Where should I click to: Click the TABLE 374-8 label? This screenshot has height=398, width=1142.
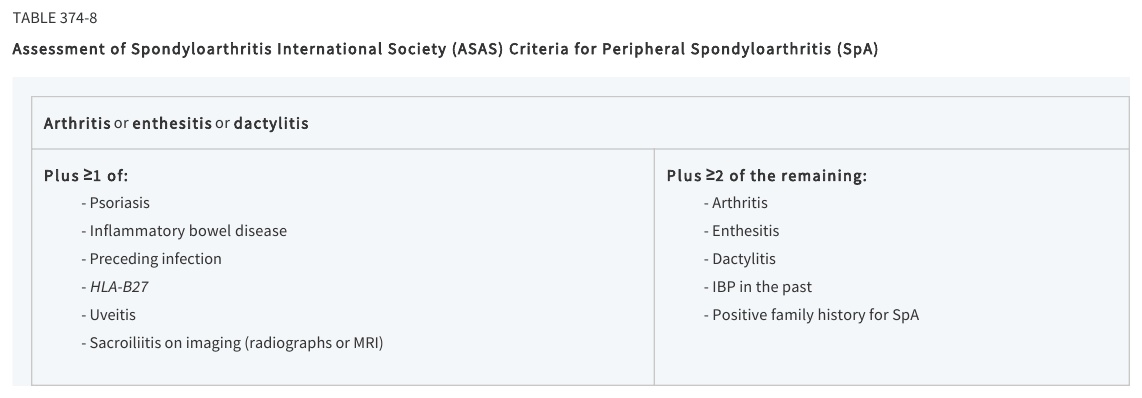click(55, 18)
